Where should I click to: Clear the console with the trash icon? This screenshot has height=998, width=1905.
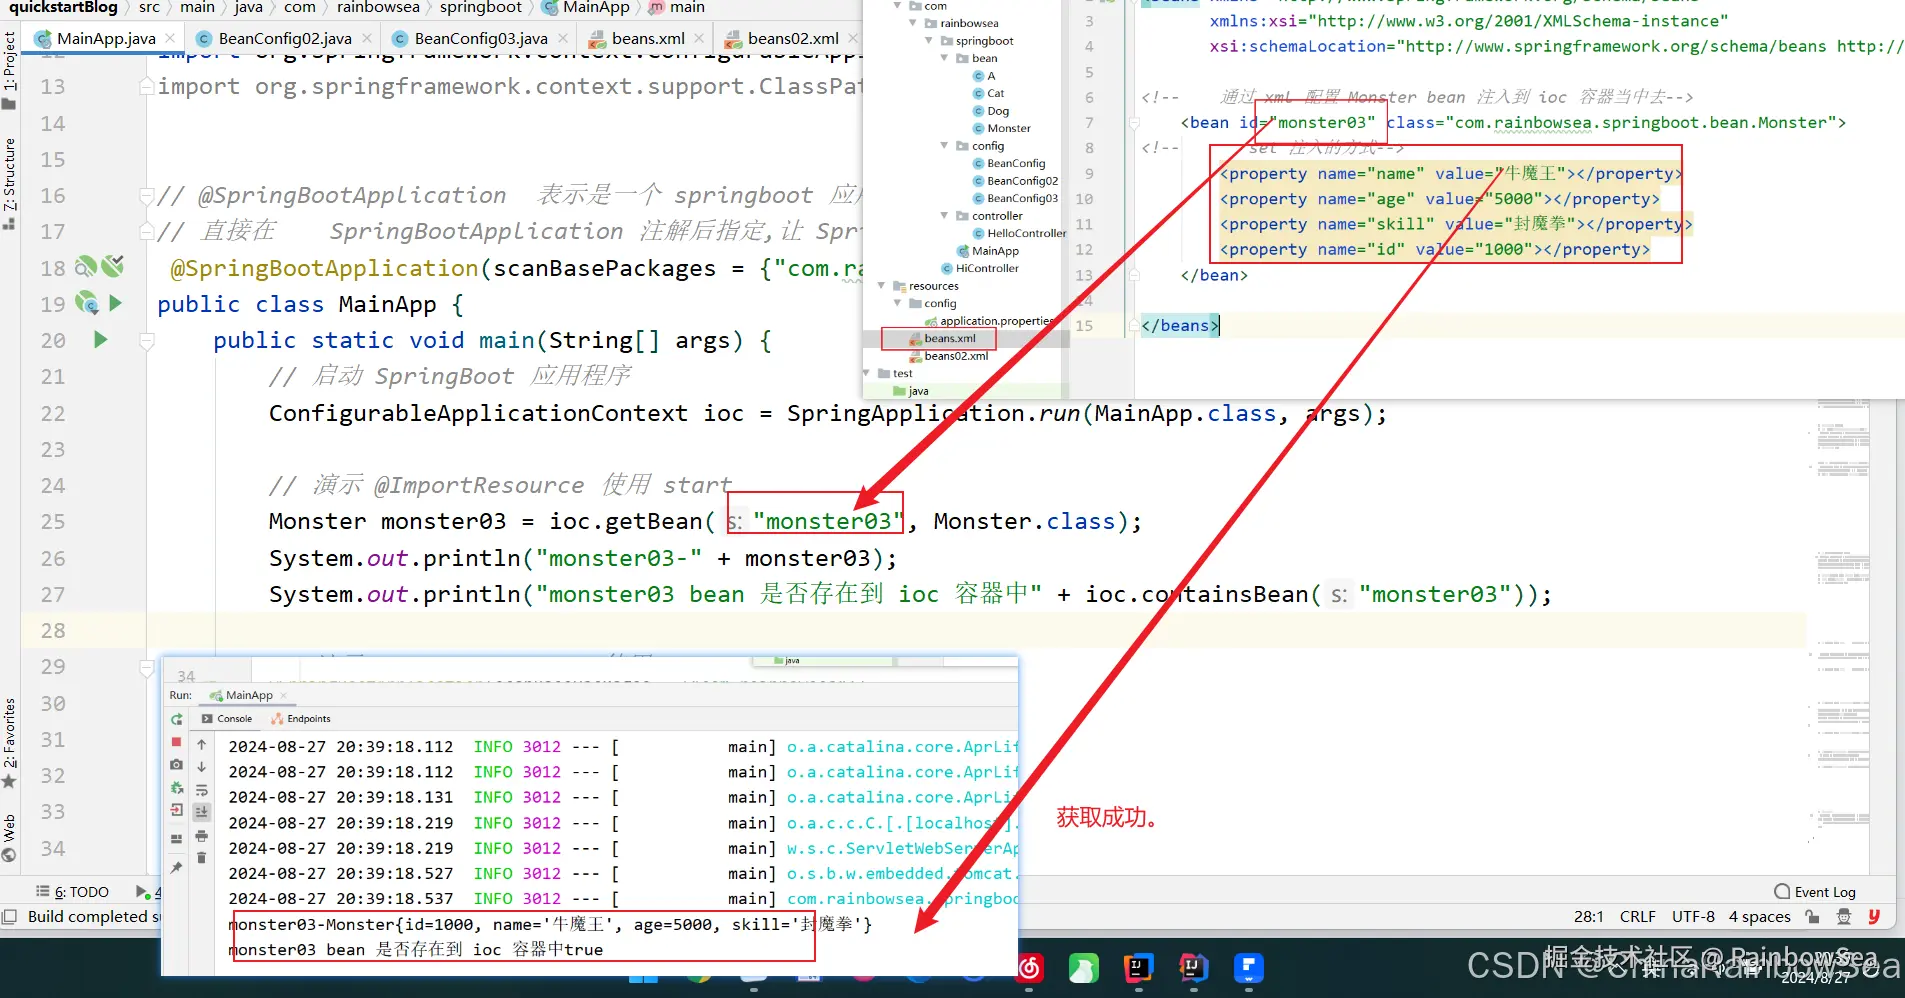pyautogui.click(x=201, y=858)
